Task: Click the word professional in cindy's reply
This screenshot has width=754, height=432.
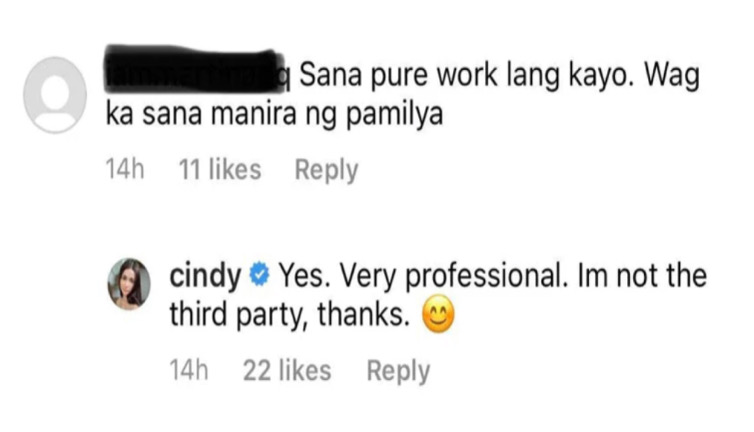Action: coord(487,278)
